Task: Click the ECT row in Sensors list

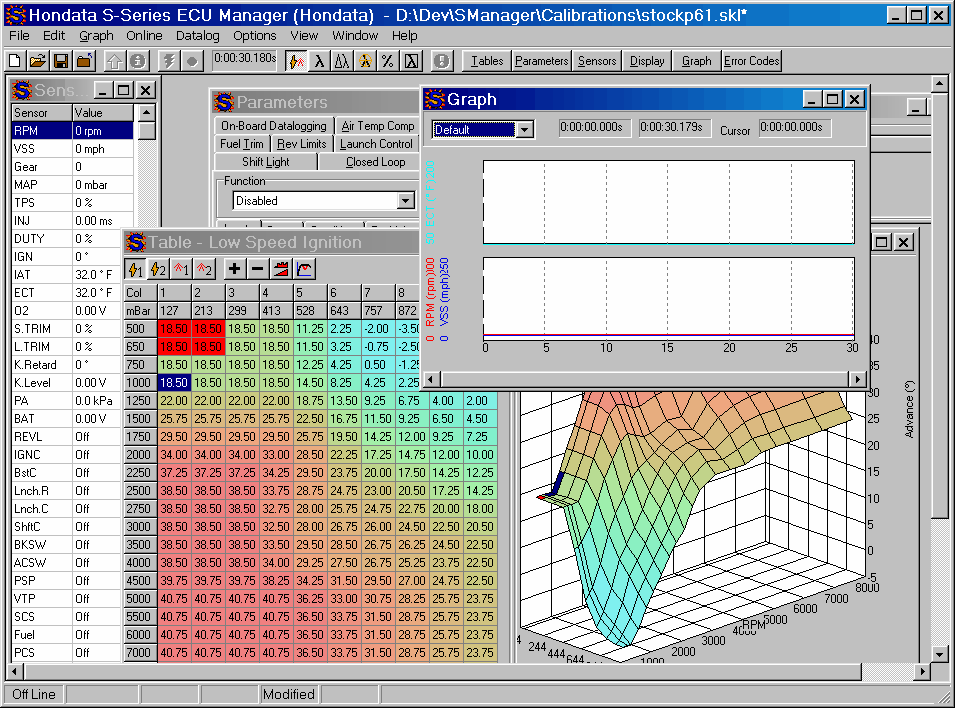Action: (72, 292)
